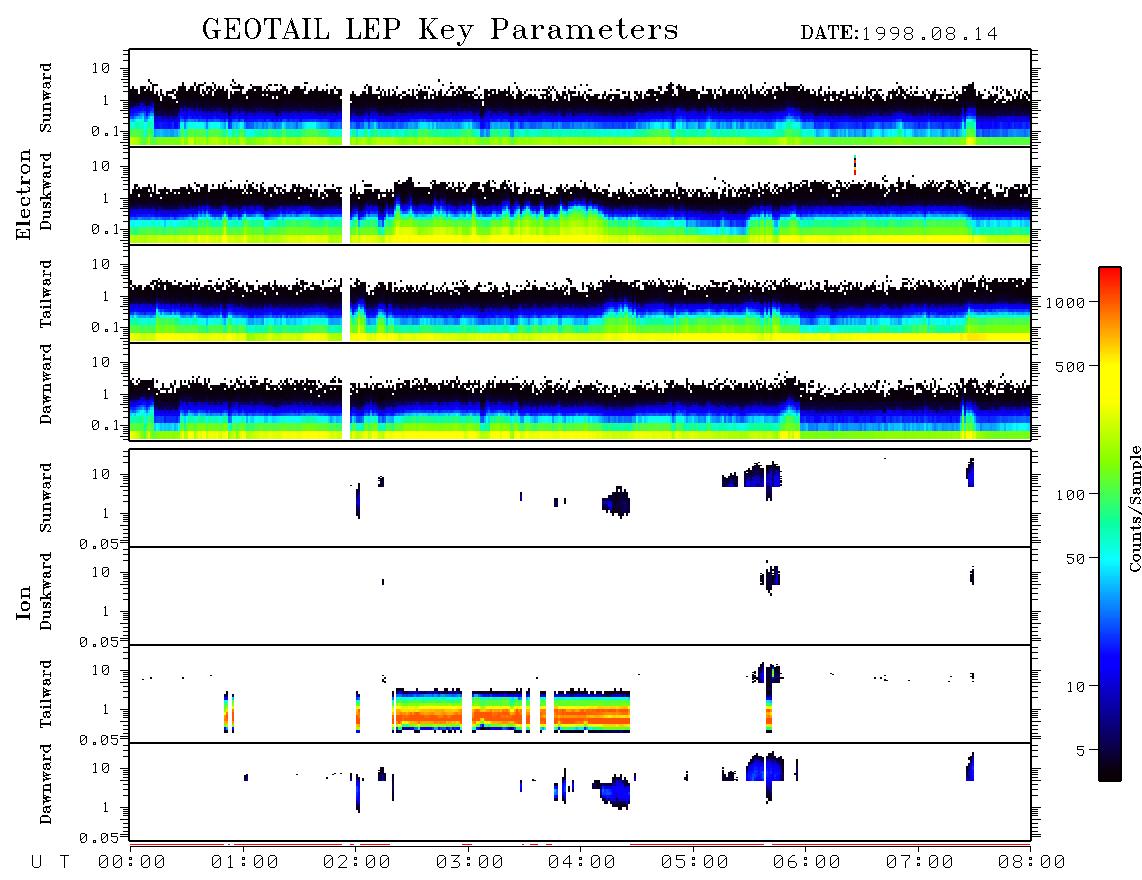Screen dimensions: 1142x880
Task: Click the vertical "Electron" group label
Action: 24,194
